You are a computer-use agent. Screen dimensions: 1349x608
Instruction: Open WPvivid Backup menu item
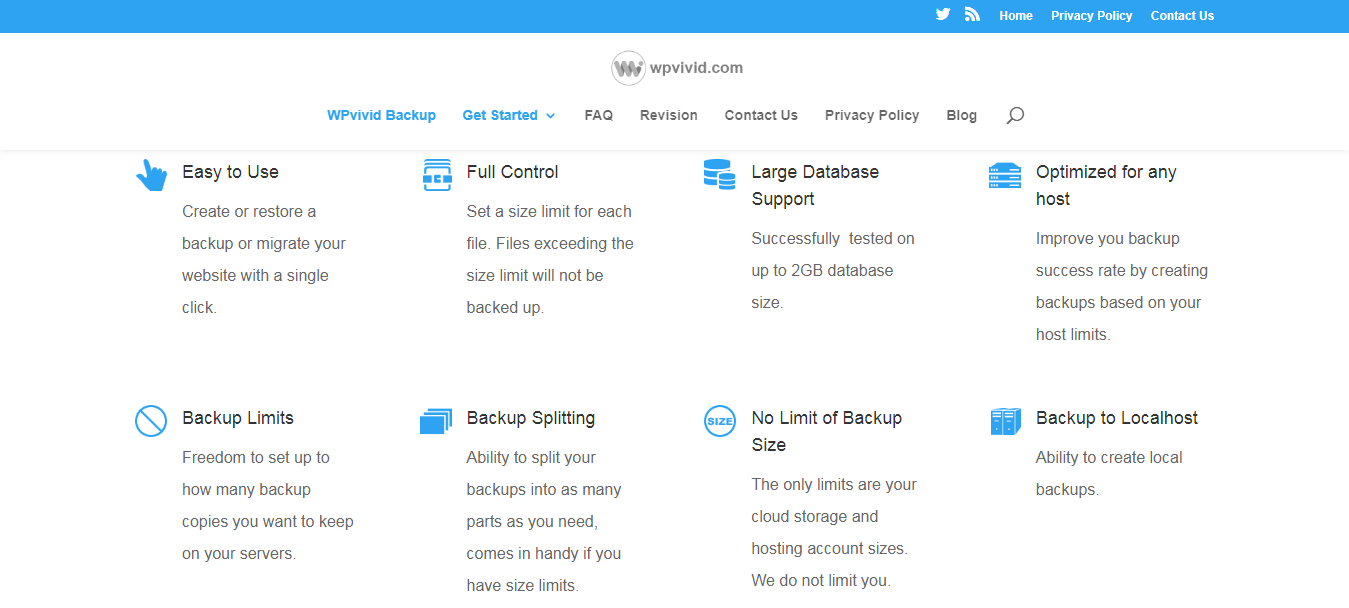point(381,115)
